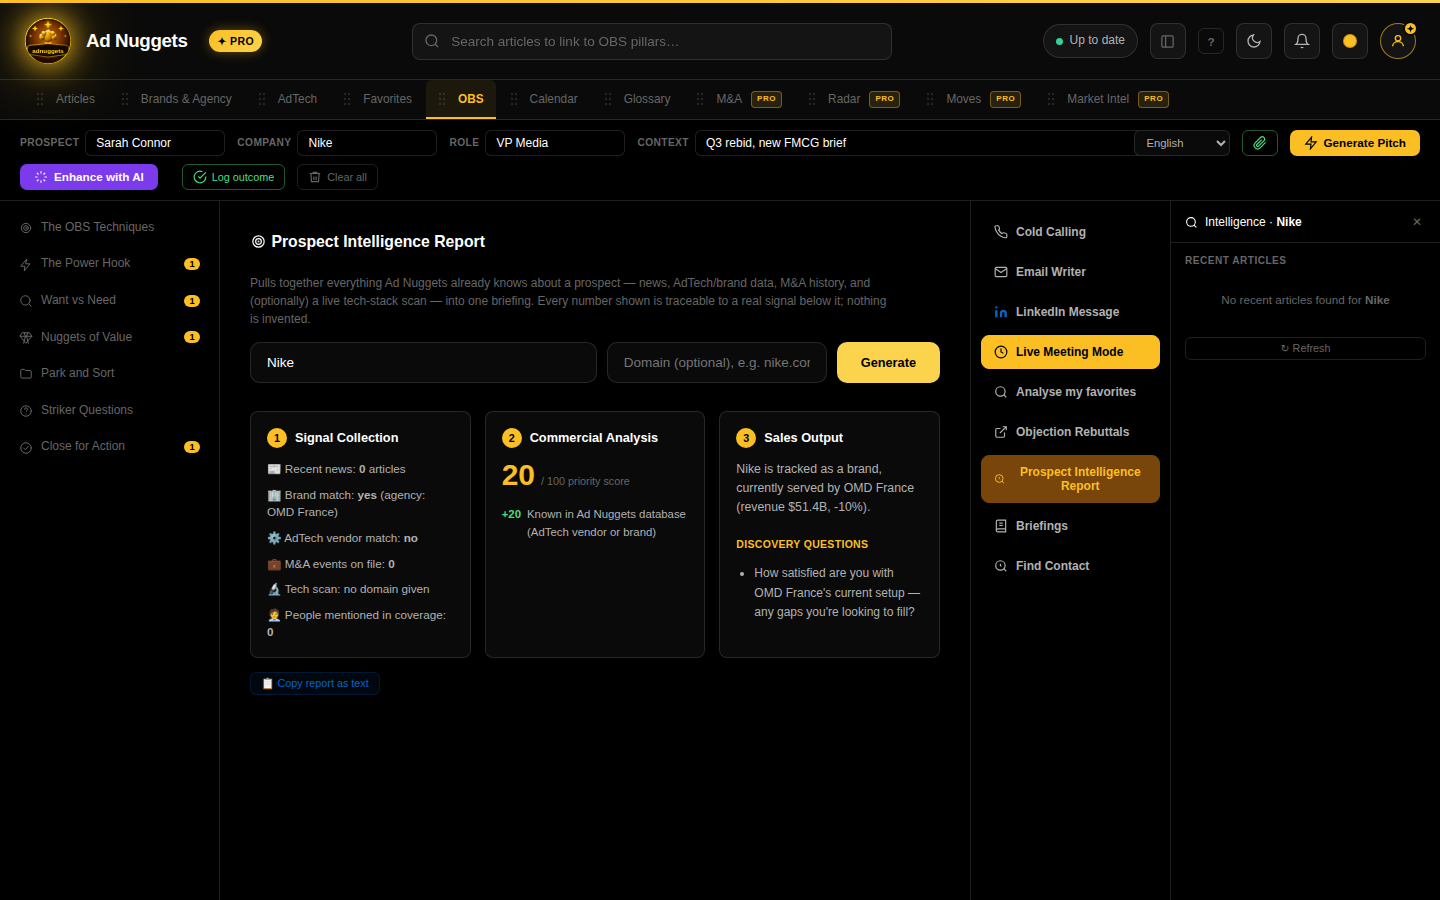Click Copy report as text

click(315, 684)
